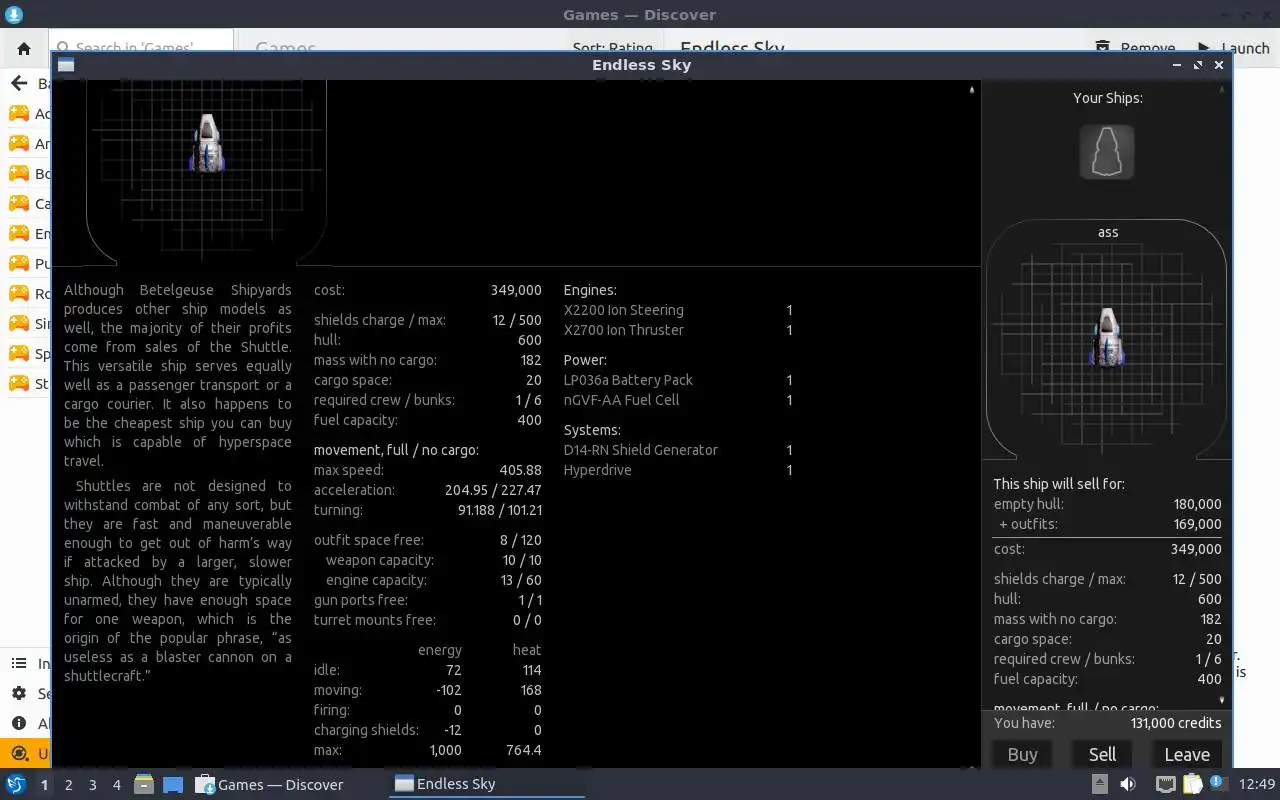Click the scroll-up arrow of the shipyard list
This screenshot has width=1280, height=800.
coord(971,90)
